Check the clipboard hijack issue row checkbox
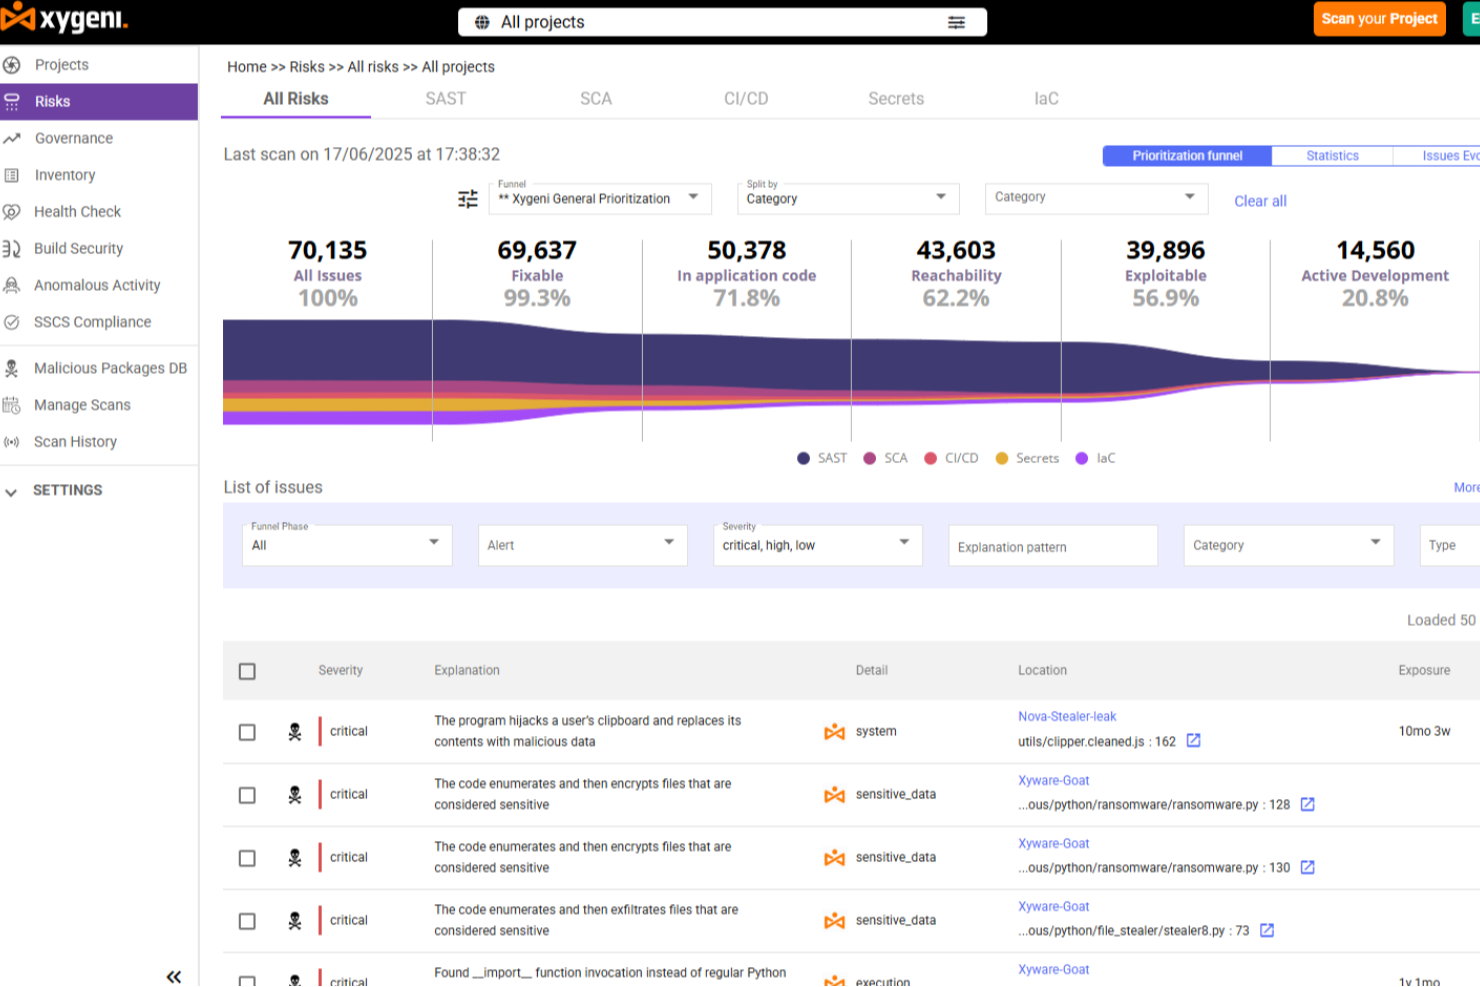Image resolution: width=1480 pixels, height=987 pixels. pos(247,732)
